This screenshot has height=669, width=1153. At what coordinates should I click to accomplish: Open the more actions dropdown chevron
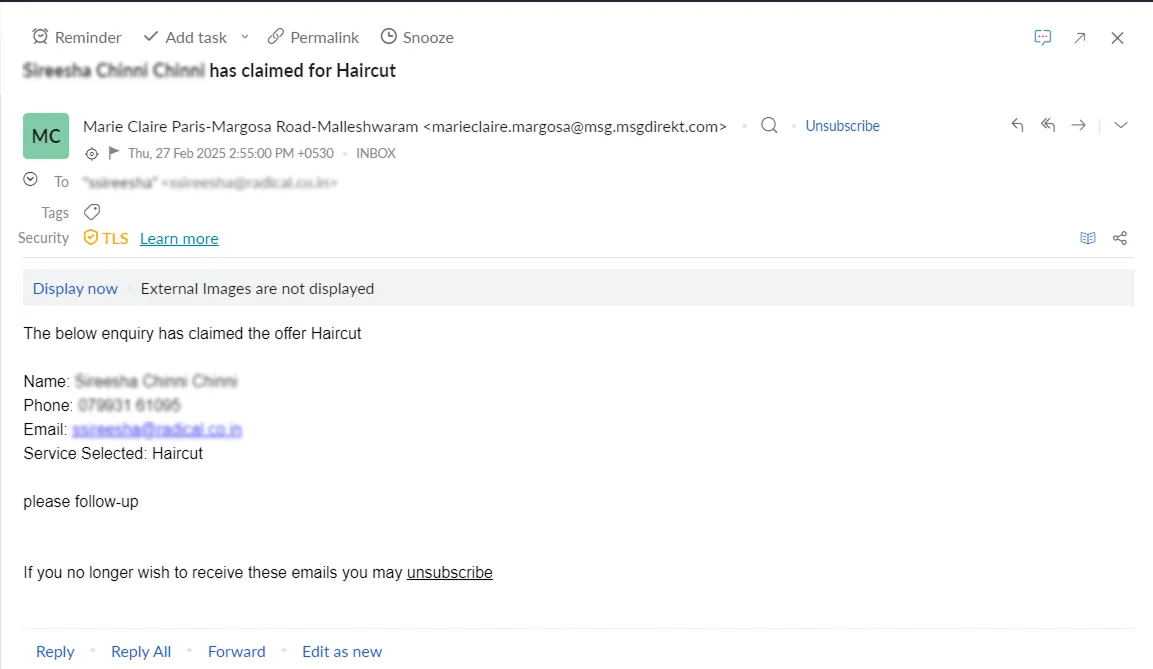[1121, 125]
